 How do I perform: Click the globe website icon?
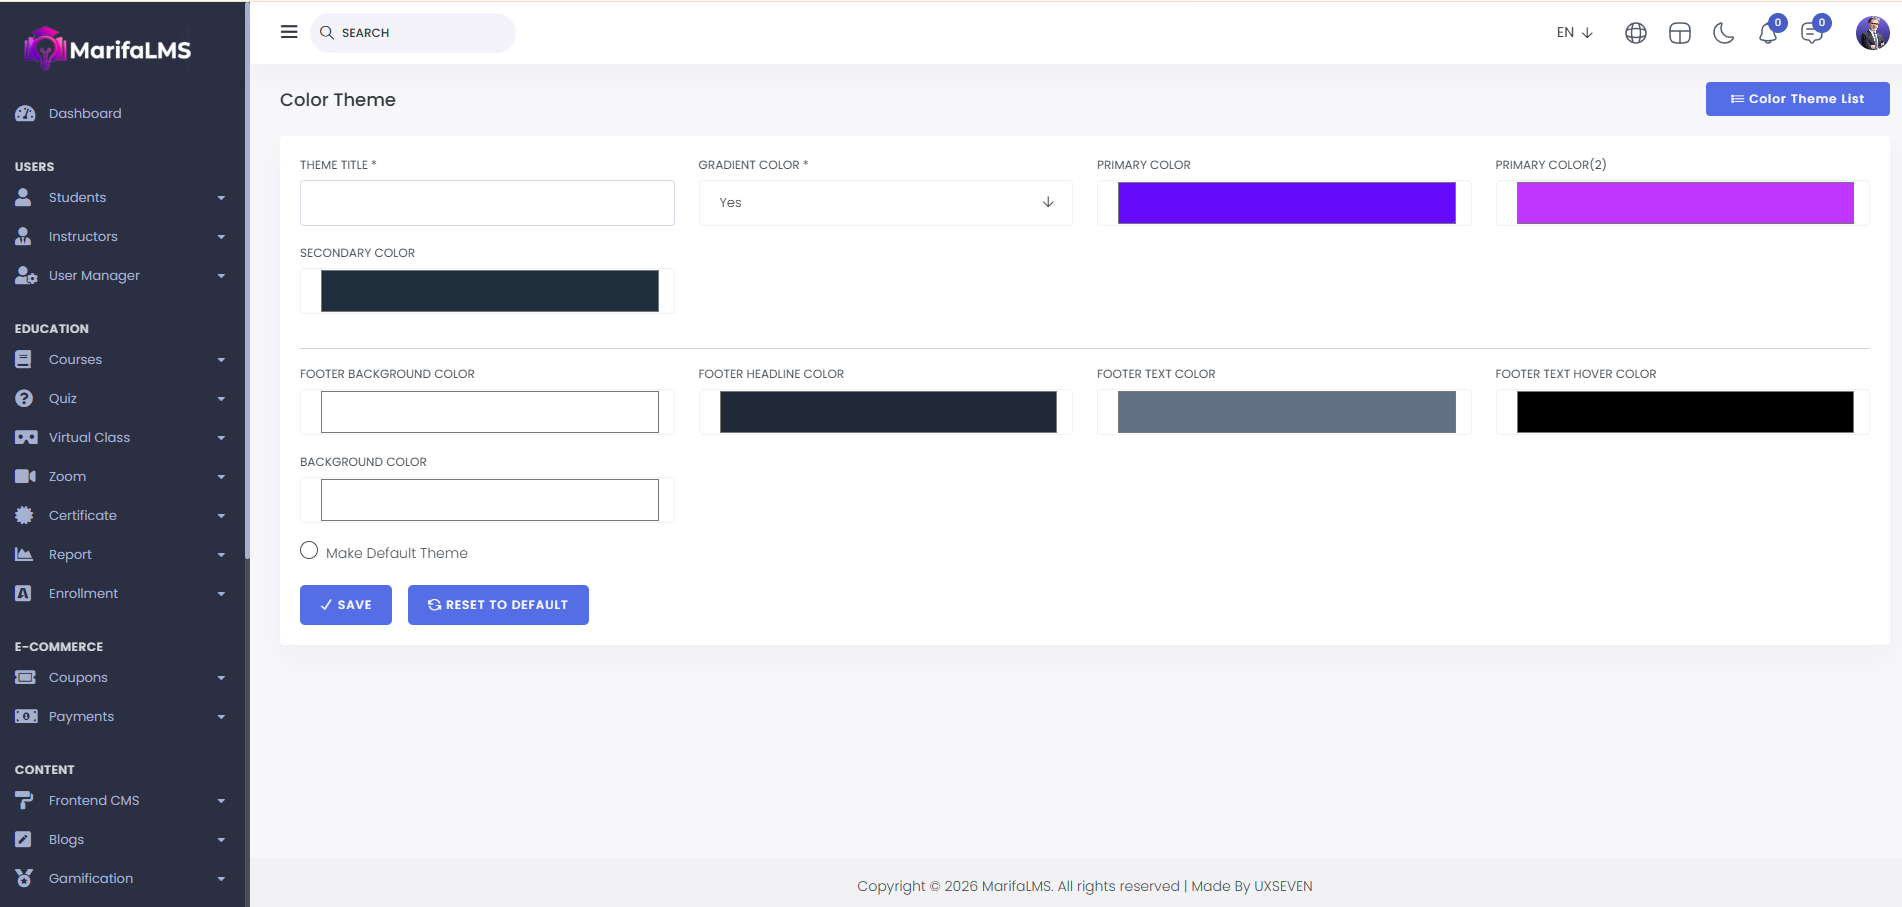(x=1635, y=33)
